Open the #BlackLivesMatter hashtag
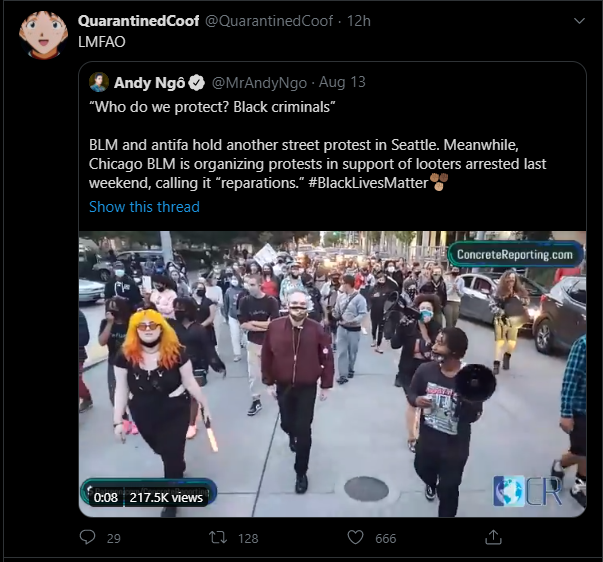The width and height of the screenshot is (603, 562). [x=368, y=183]
